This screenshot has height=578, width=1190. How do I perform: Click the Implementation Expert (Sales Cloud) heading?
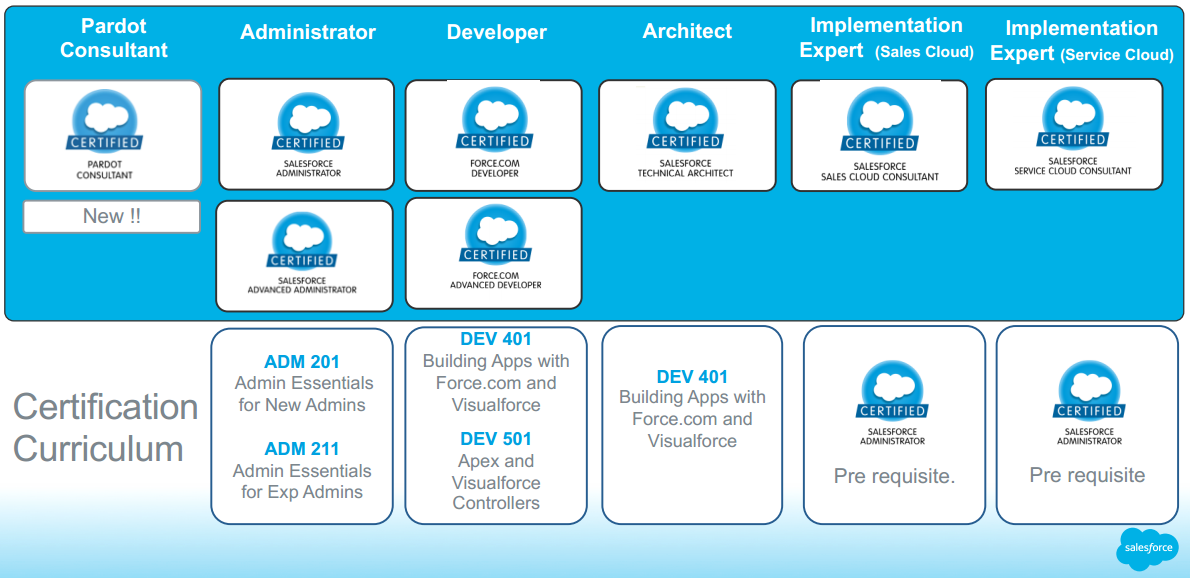click(x=886, y=38)
